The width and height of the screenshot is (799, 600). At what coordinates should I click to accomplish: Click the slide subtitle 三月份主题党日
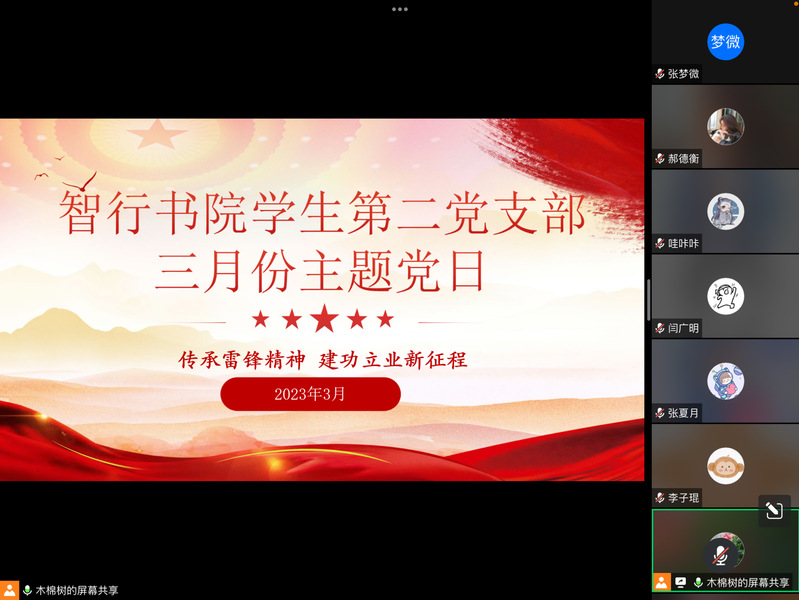pyautogui.click(x=320, y=271)
